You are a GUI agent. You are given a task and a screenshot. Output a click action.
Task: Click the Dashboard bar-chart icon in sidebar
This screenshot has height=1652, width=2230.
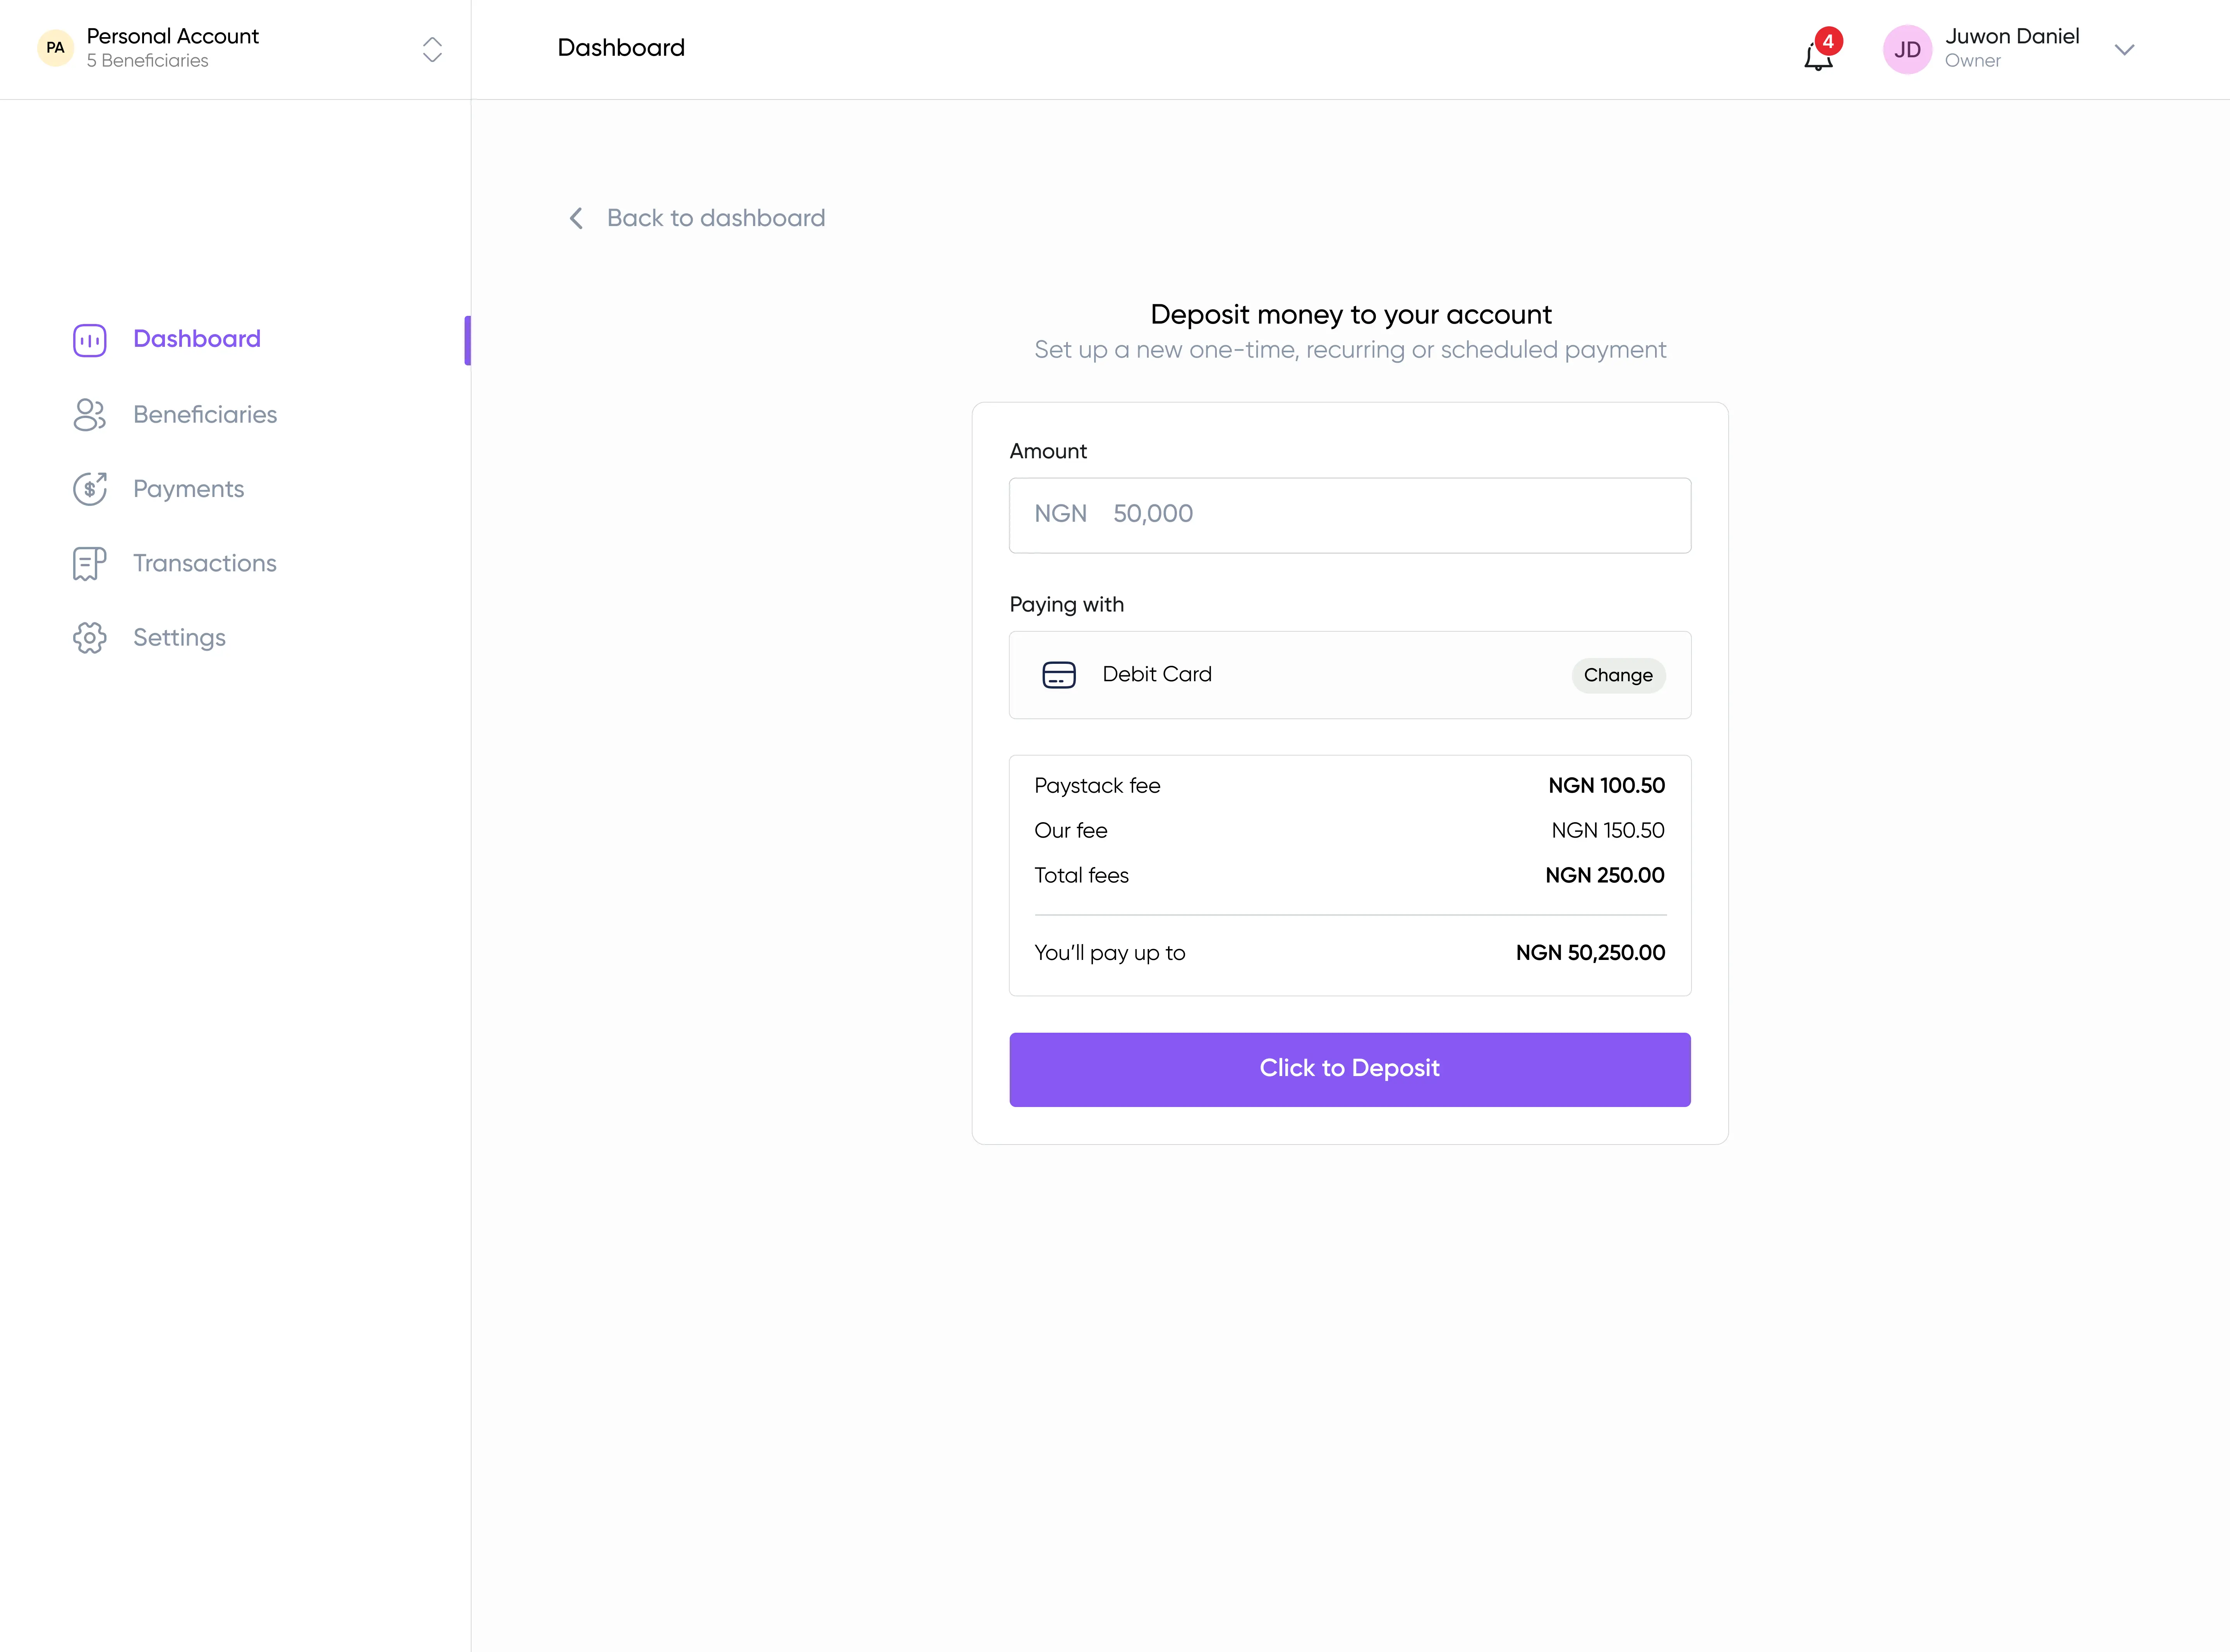pyautogui.click(x=90, y=340)
